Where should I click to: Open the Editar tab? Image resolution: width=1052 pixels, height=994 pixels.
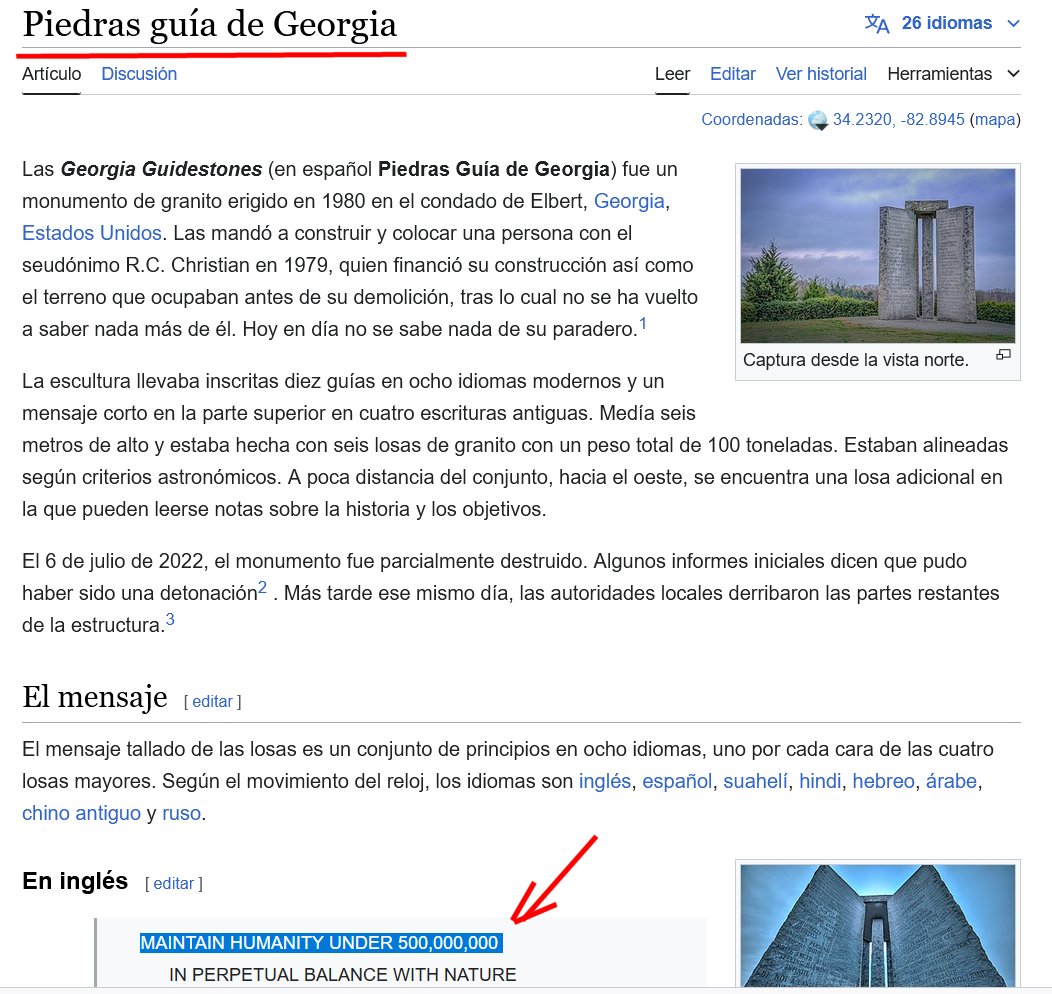coord(732,74)
